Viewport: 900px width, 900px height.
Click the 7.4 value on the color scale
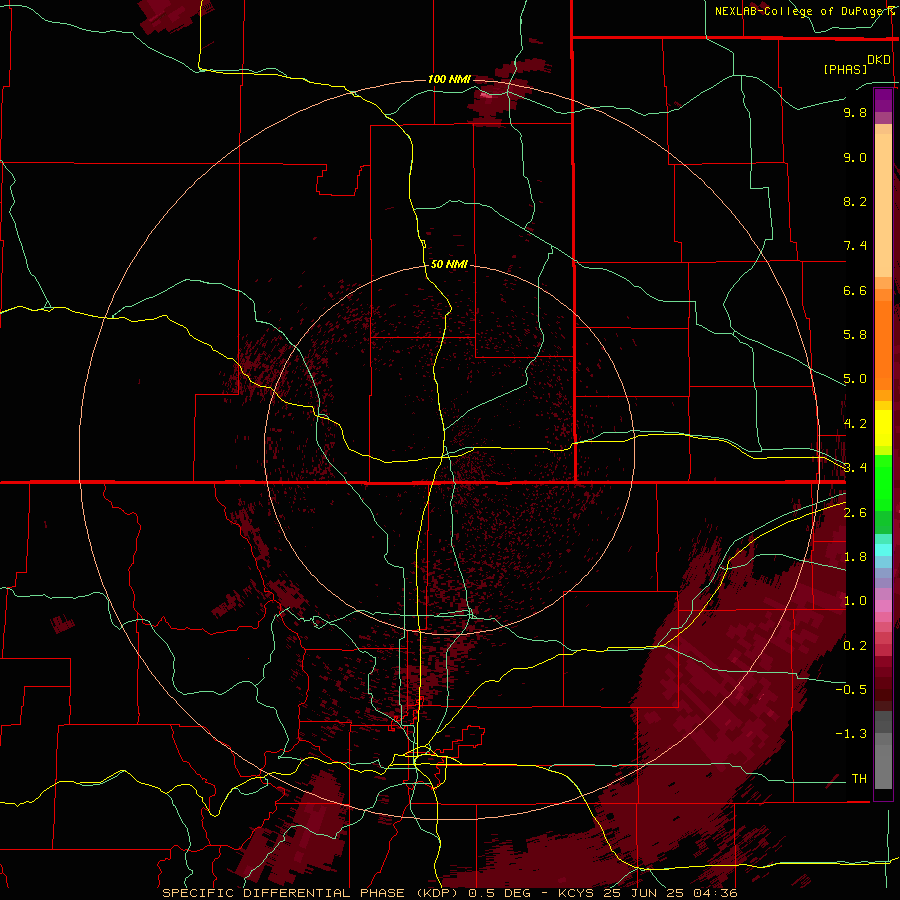[x=855, y=246]
